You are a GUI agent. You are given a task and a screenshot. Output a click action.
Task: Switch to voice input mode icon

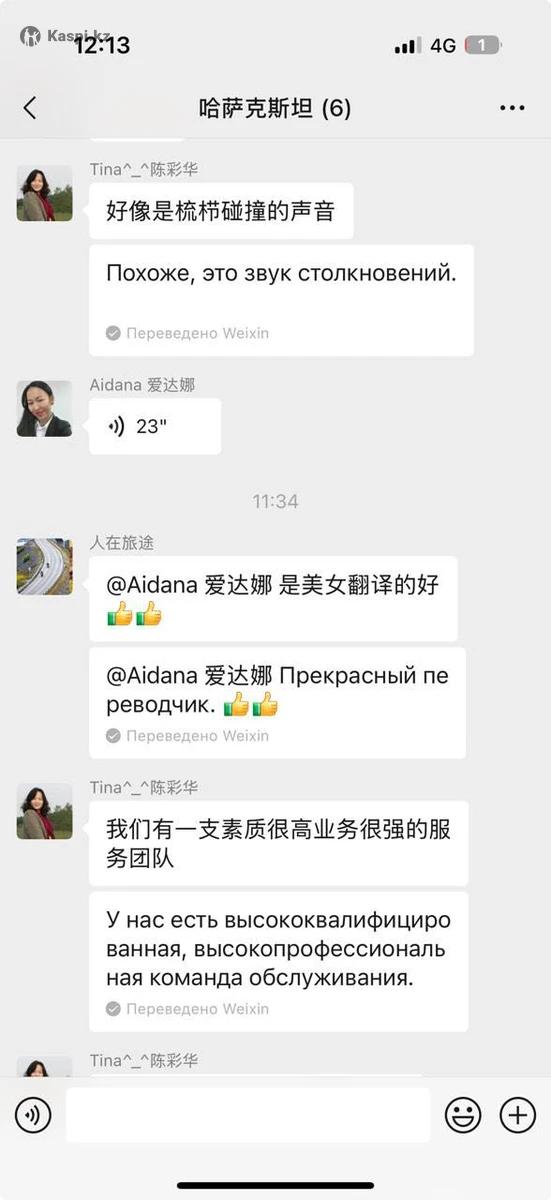pos(33,1115)
